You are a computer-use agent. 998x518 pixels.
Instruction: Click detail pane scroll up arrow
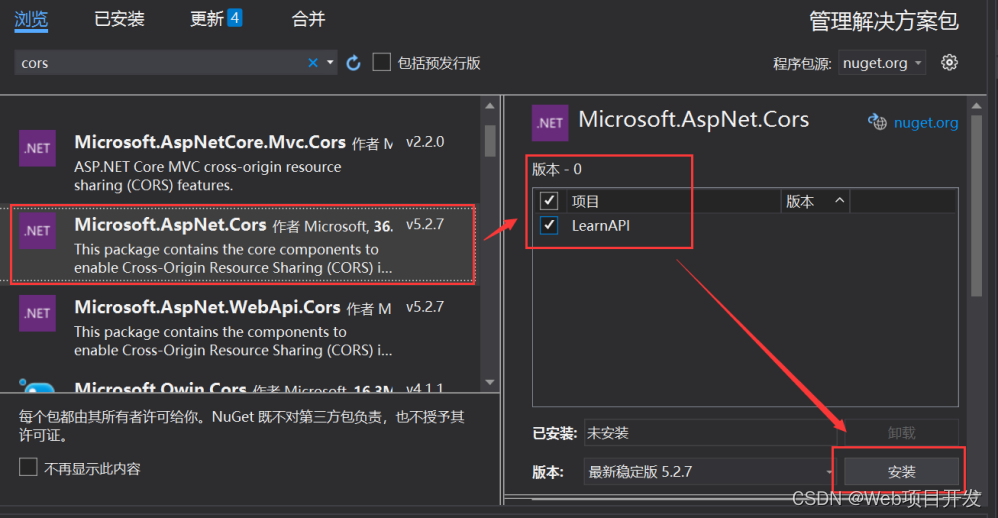[976, 105]
